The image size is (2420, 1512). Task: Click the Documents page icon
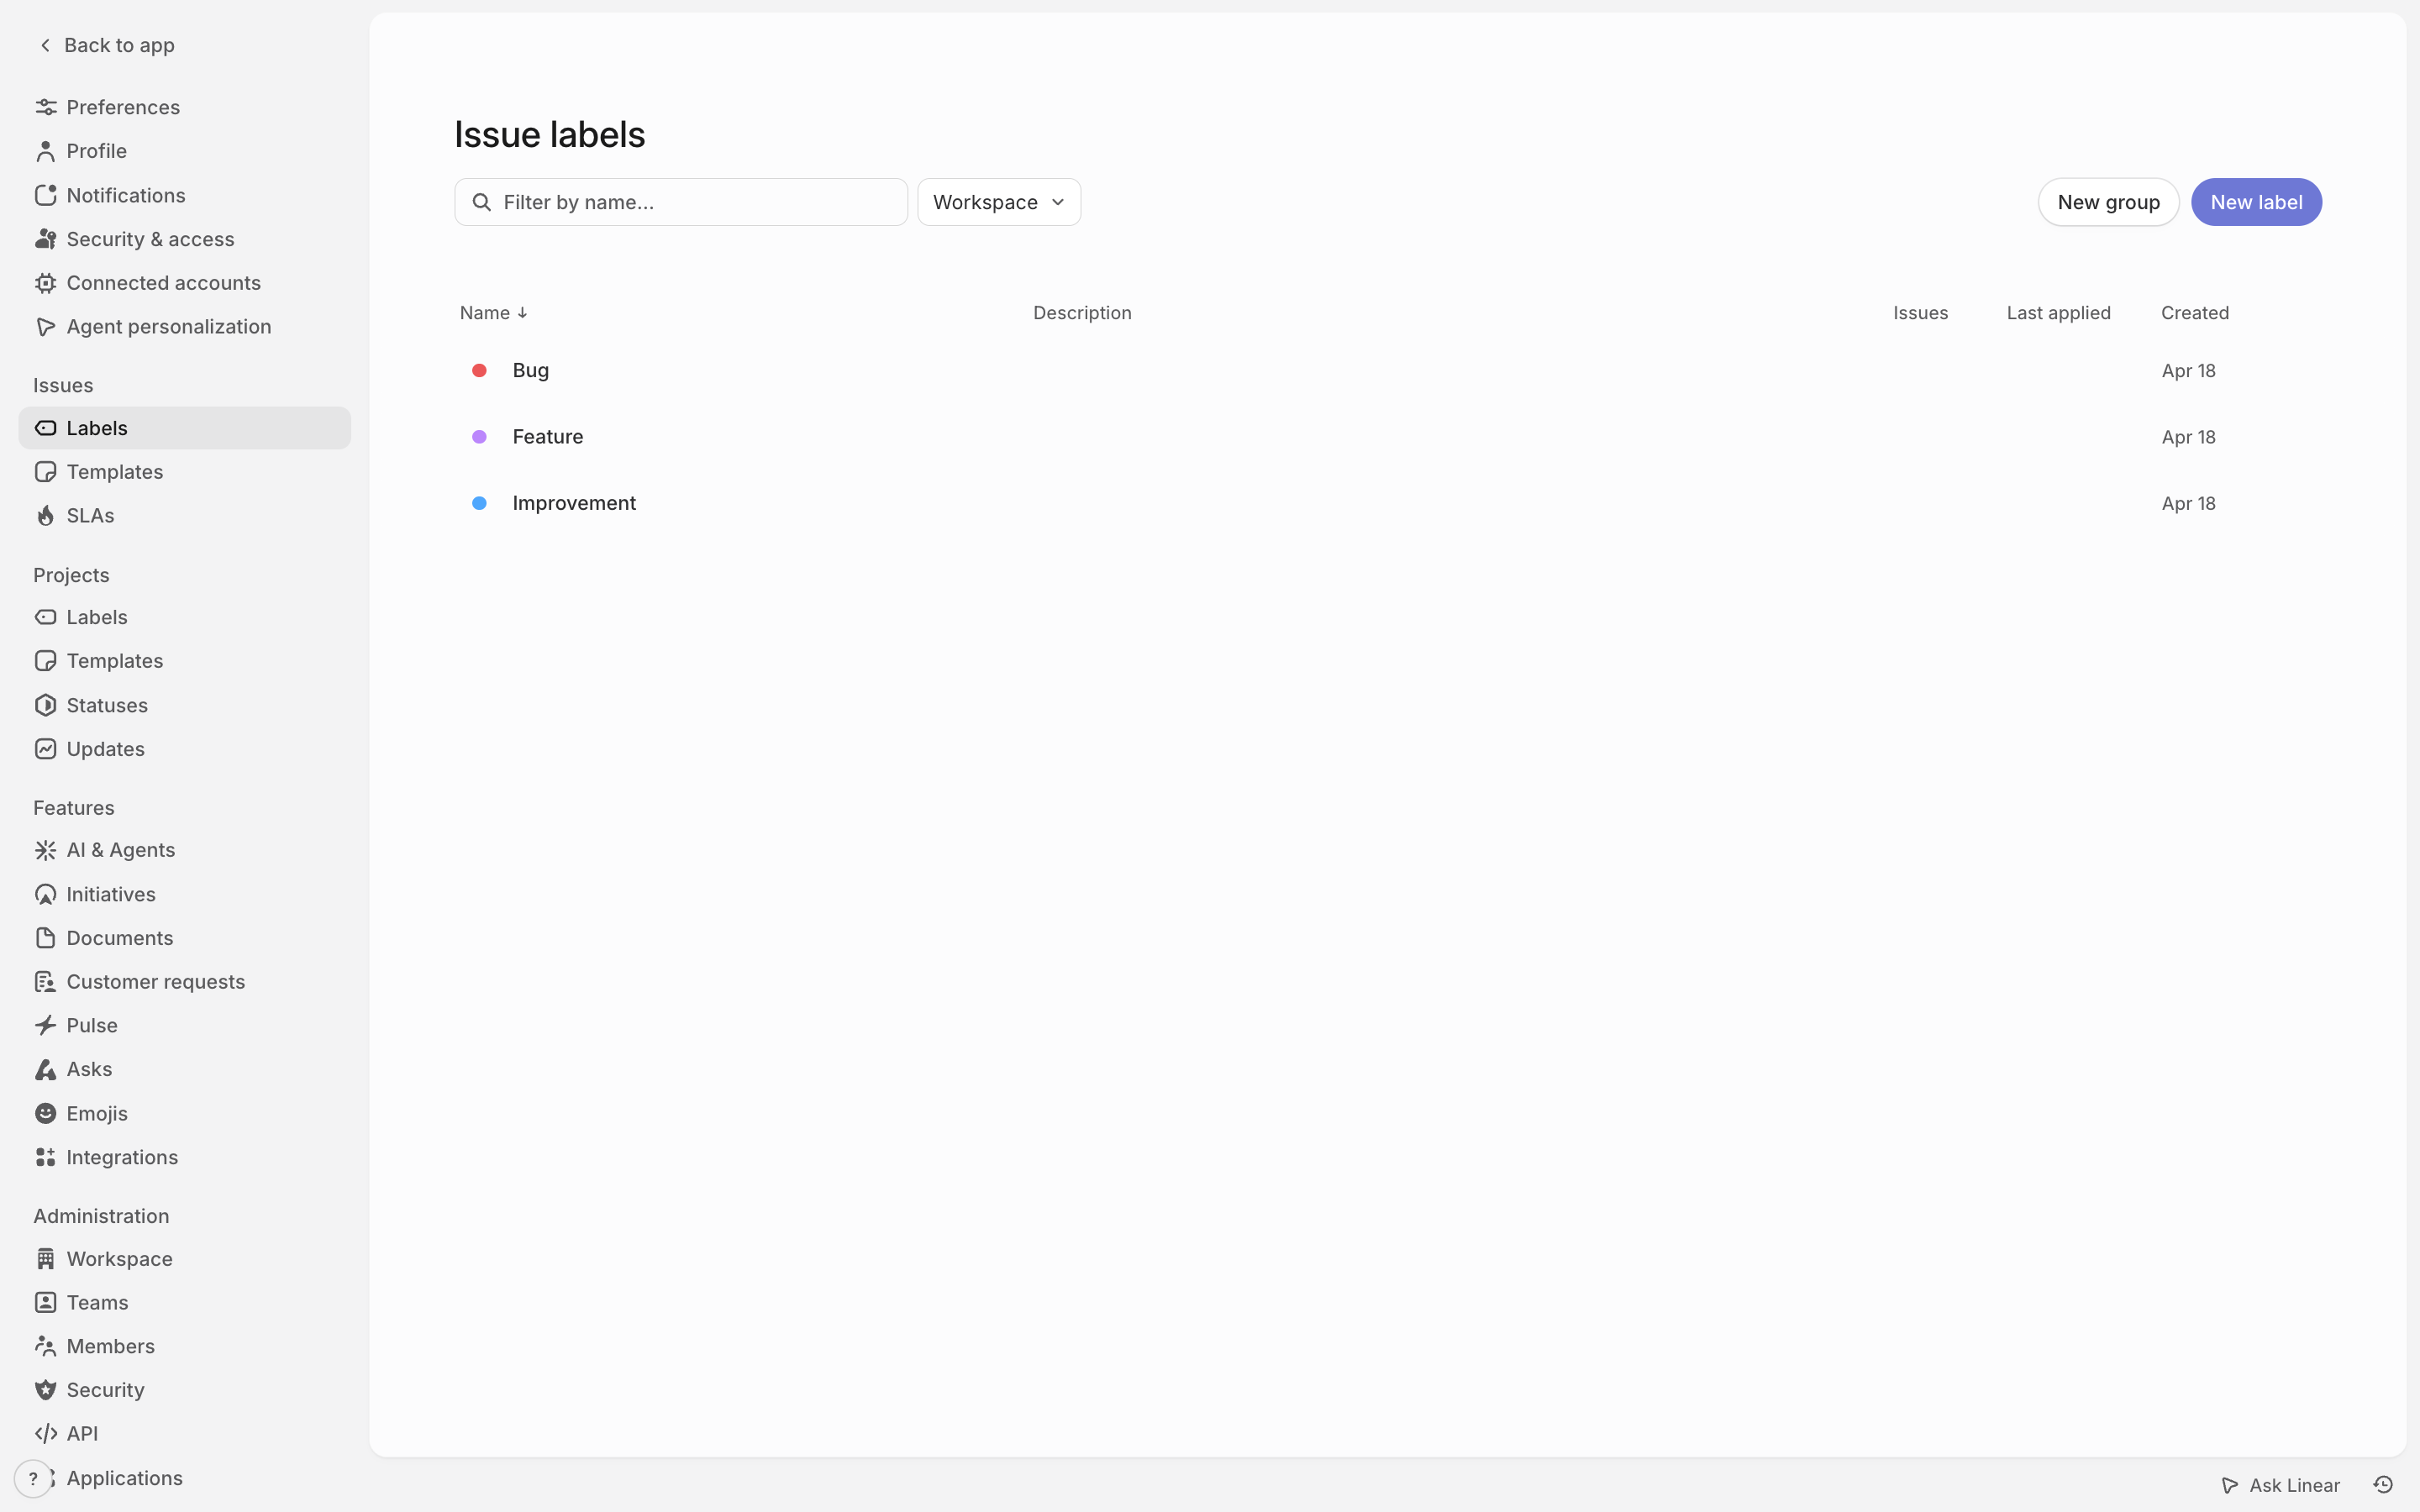(46, 938)
